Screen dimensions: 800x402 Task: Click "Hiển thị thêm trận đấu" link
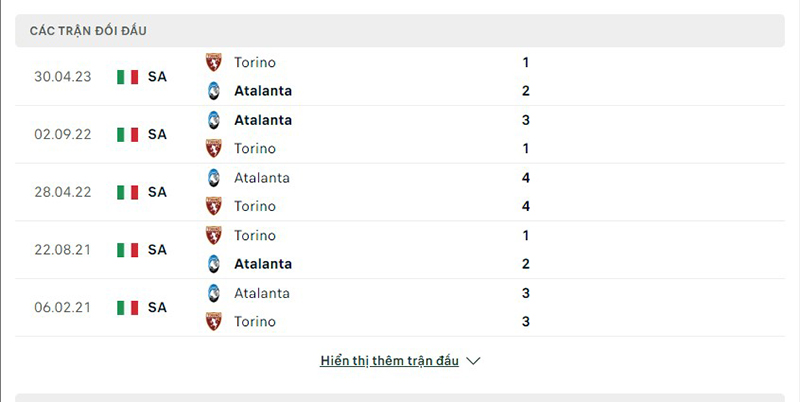390,361
